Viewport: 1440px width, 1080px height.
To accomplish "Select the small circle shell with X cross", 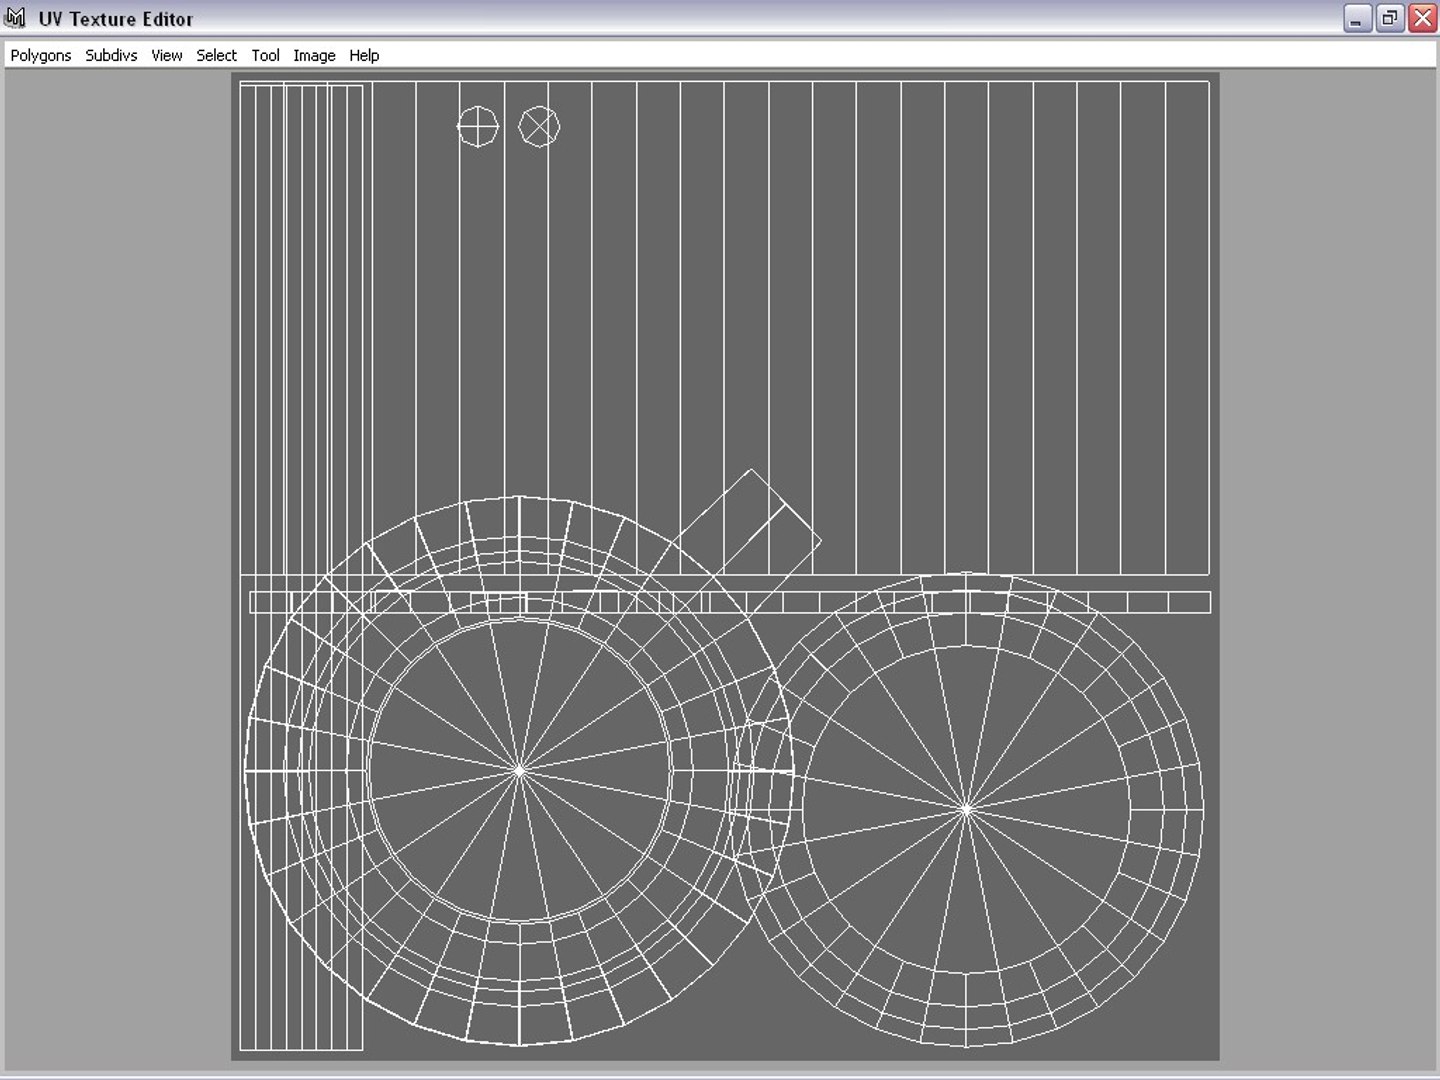I will 540,127.
